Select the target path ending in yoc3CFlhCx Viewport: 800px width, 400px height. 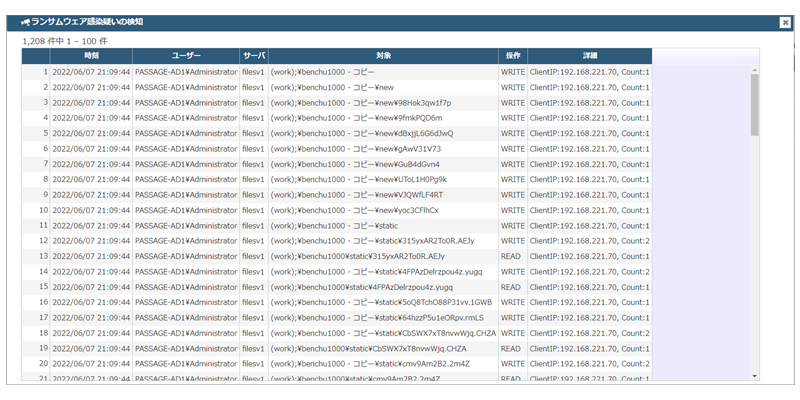click(354, 210)
